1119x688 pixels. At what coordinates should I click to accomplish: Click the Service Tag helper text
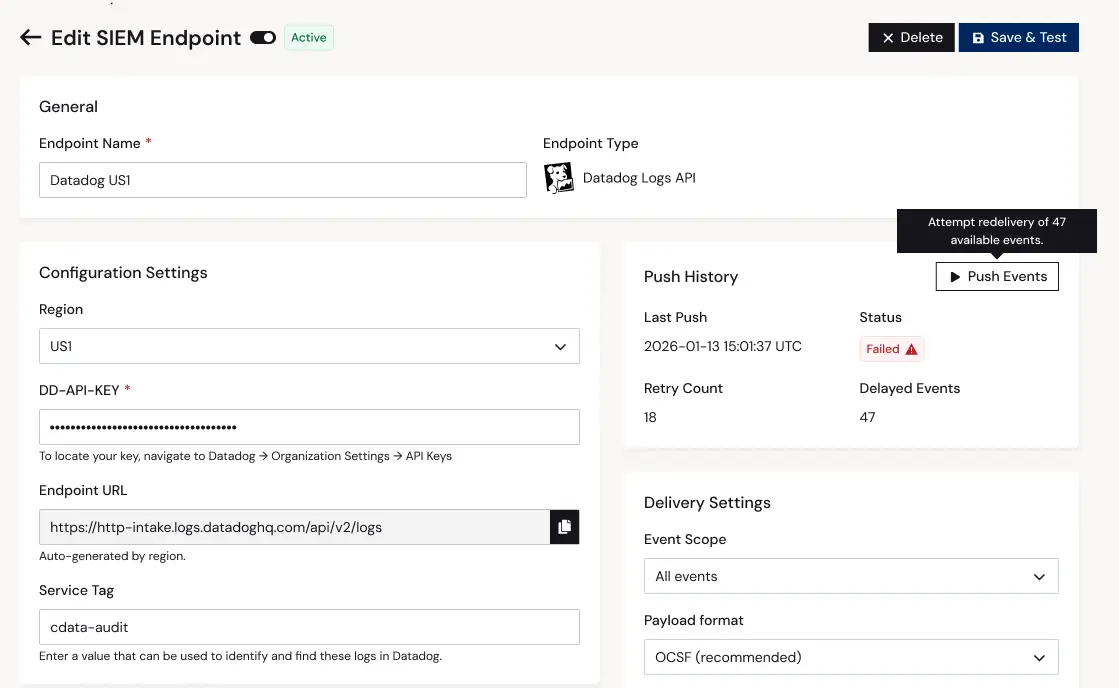240,656
